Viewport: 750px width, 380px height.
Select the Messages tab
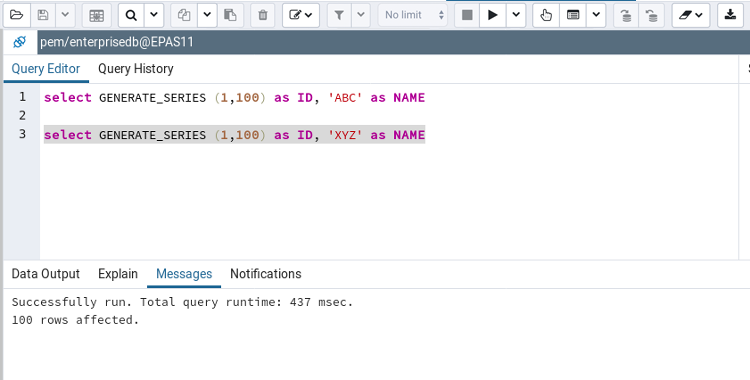pos(184,274)
